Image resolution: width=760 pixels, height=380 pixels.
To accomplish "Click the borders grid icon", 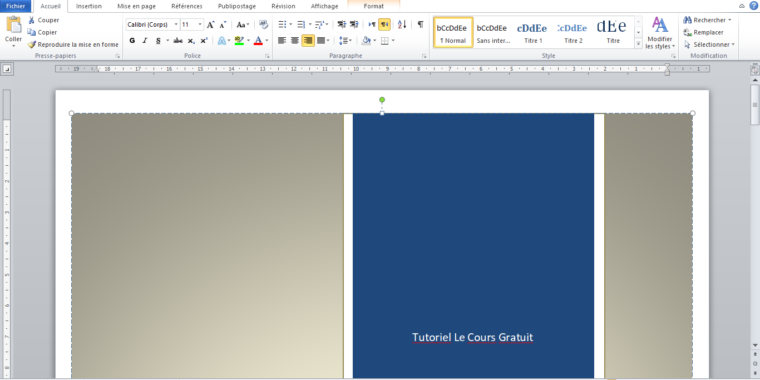I will (385, 41).
